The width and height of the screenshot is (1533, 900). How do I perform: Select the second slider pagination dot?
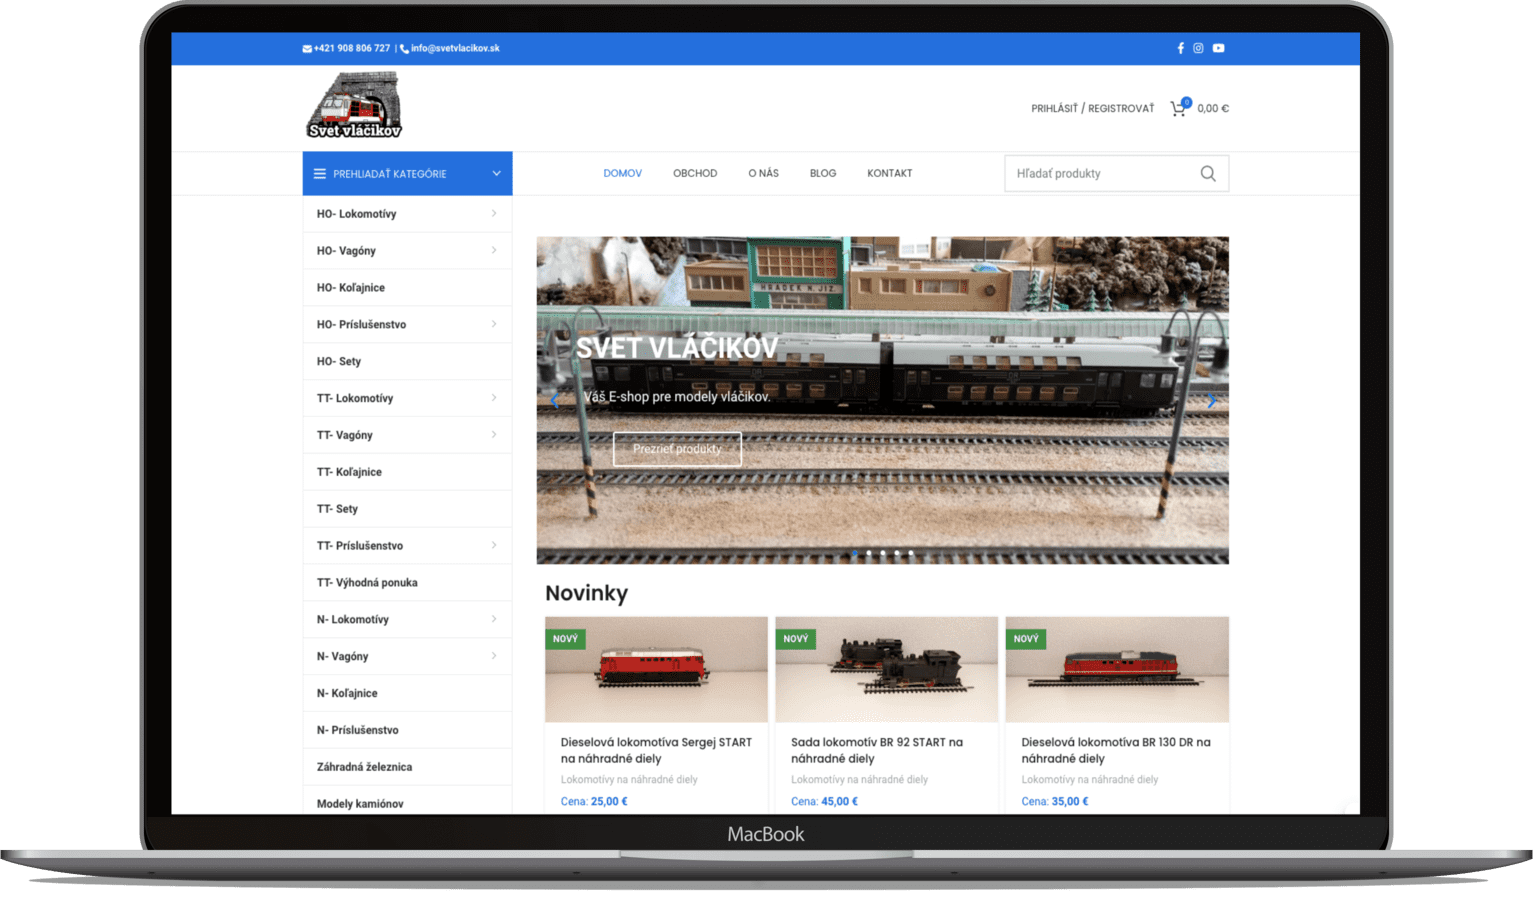click(869, 553)
